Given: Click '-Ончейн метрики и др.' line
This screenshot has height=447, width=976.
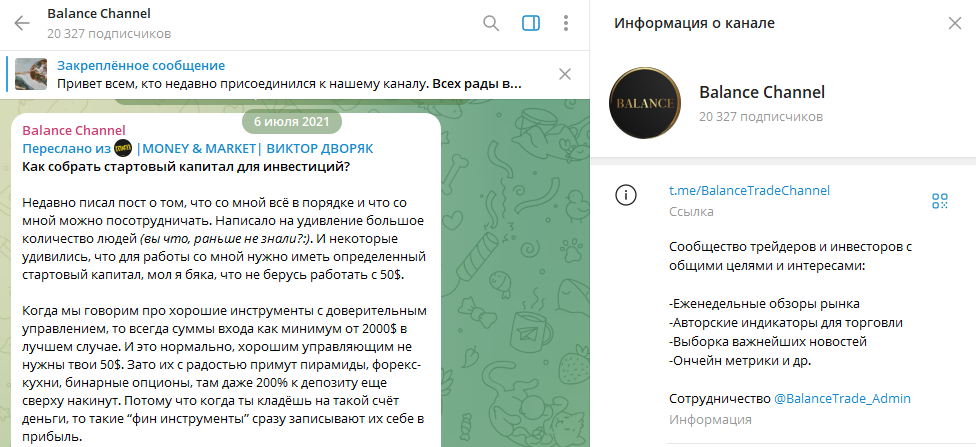Looking at the screenshot, I should 740,360.
